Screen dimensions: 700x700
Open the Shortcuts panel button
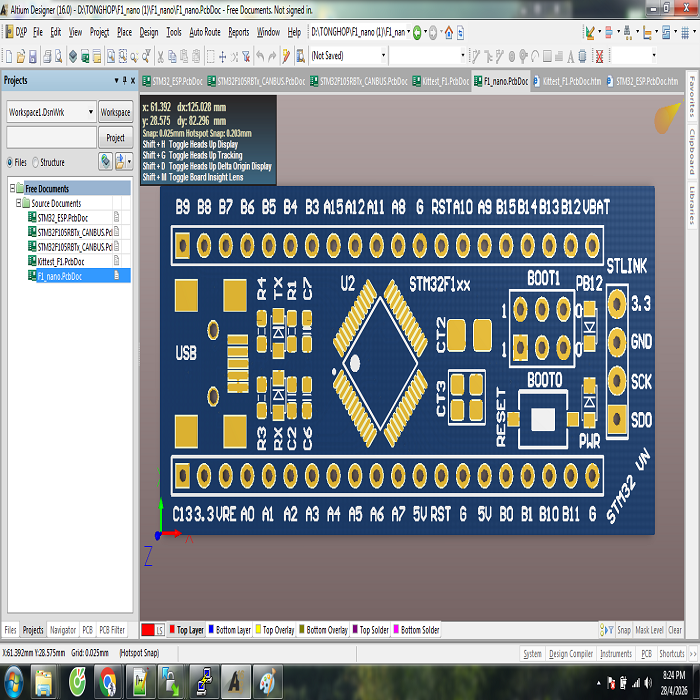671,654
